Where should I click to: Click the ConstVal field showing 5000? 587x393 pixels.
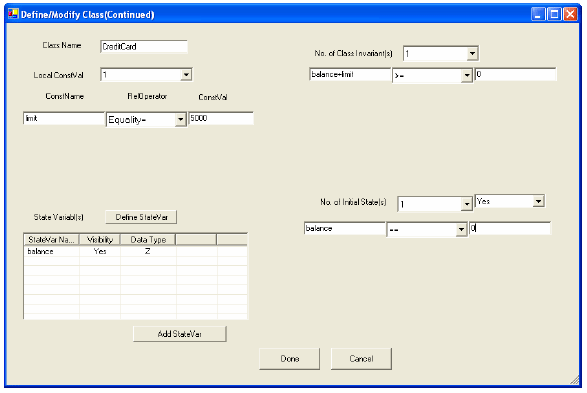(221, 118)
